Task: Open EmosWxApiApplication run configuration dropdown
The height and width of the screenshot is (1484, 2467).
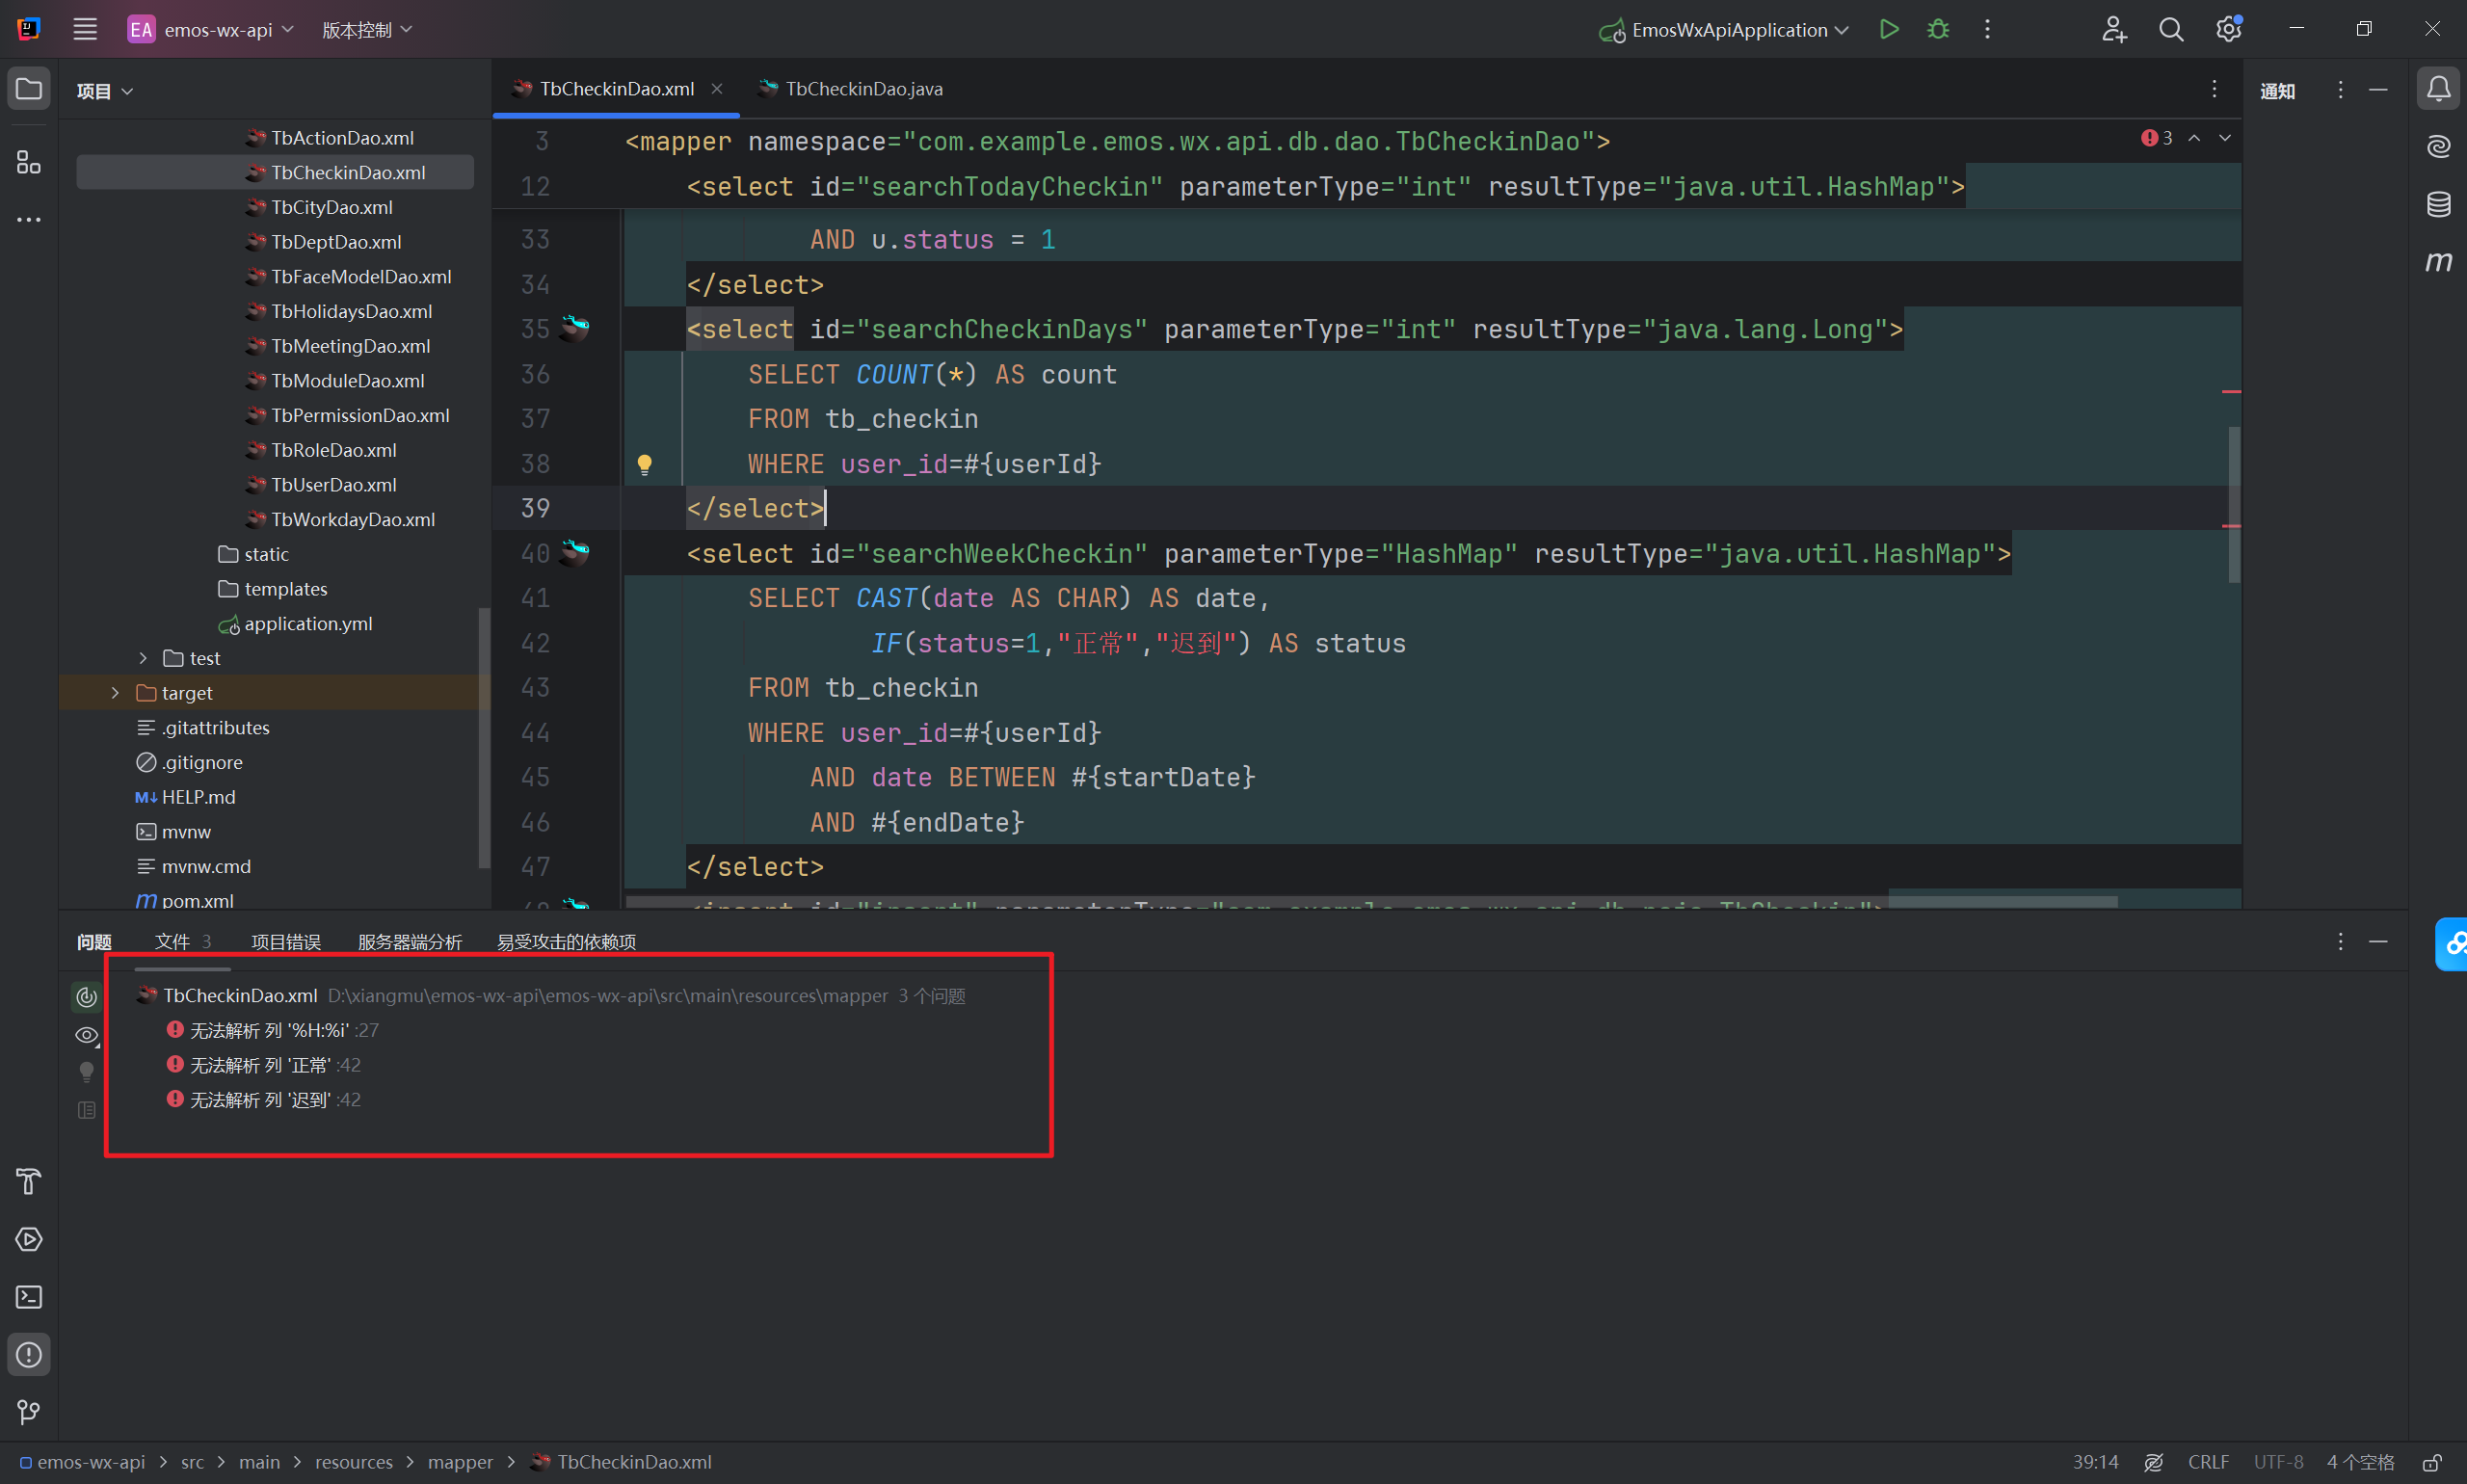Action: (x=1724, y=29)
